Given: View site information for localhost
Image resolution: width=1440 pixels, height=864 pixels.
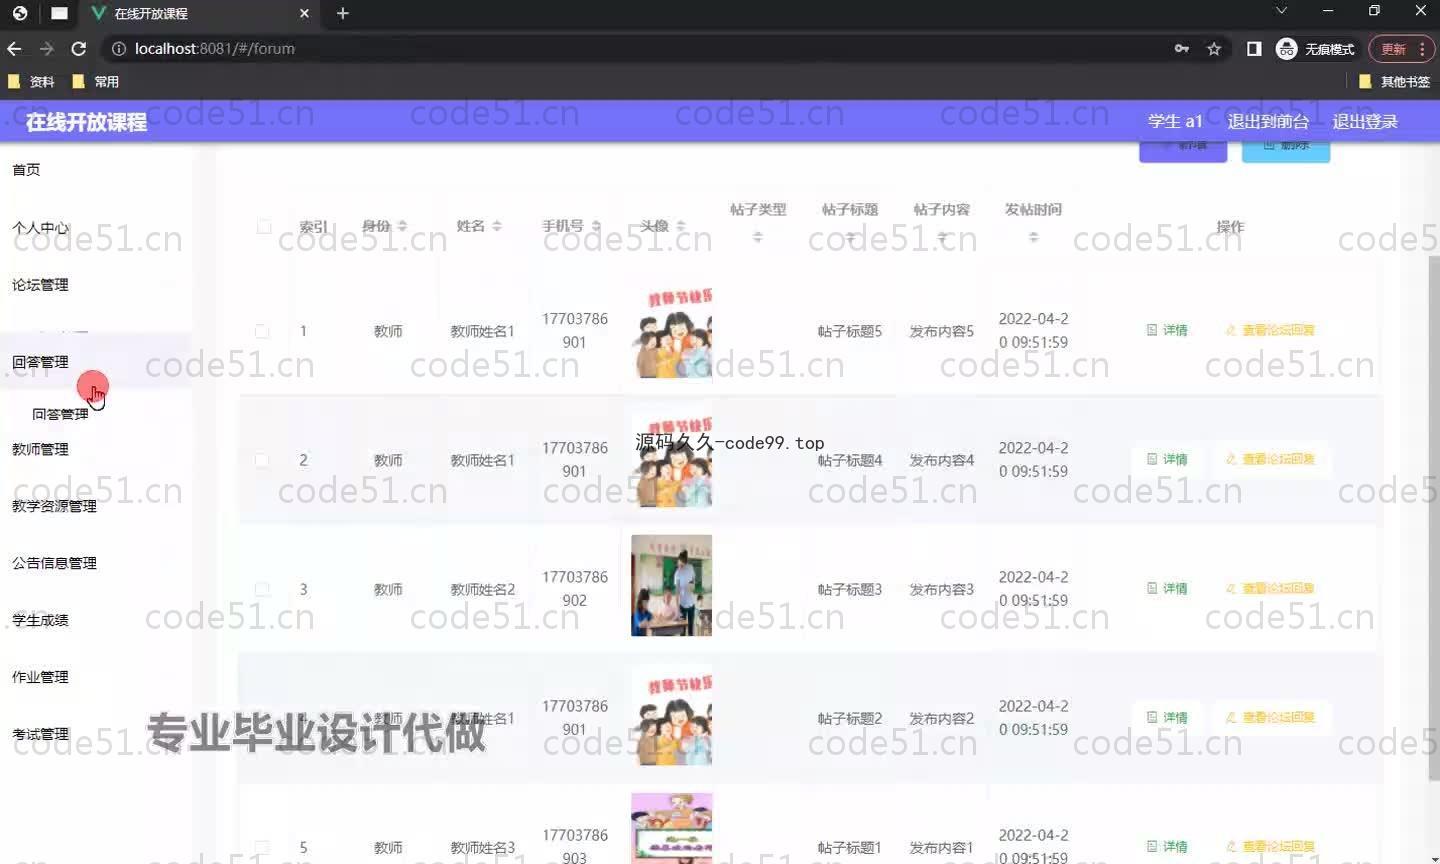Looking at the screenshot, I should point(118,48).
